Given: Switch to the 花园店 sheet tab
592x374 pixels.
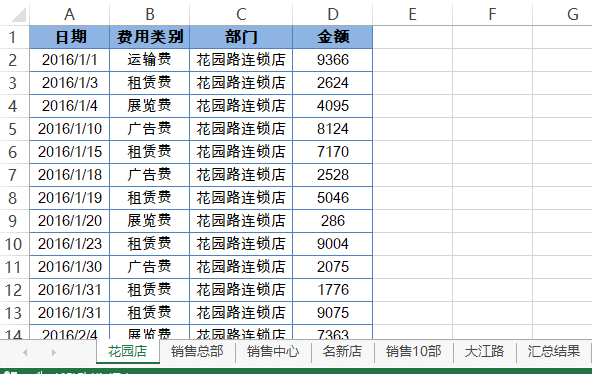Looking at the screenshot, I should pyautogui.click(x=128, y=352).
